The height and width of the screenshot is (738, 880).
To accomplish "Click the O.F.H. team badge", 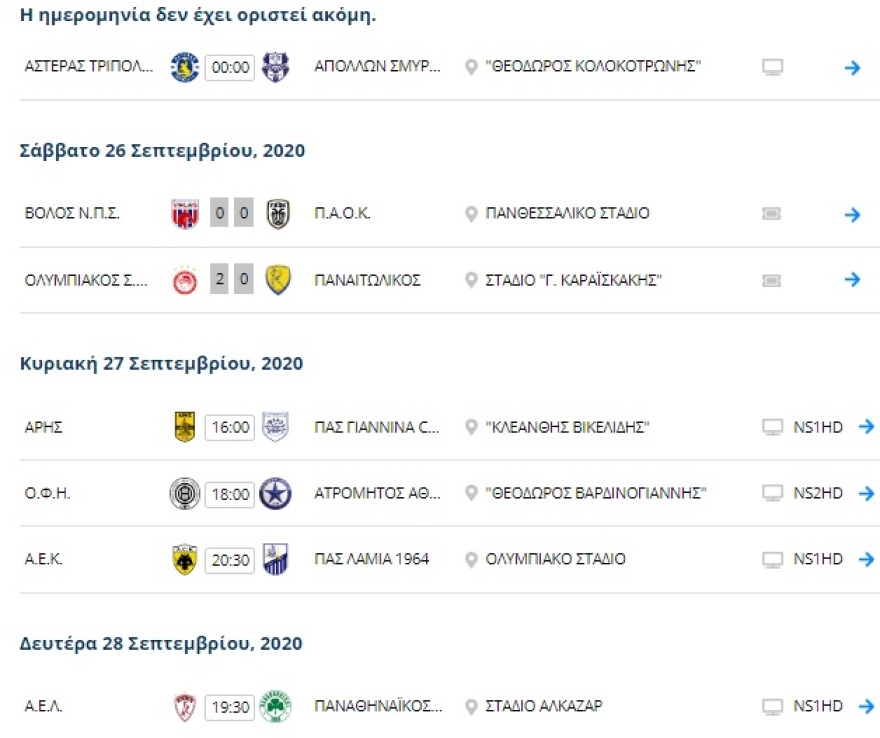I will 185,492.
